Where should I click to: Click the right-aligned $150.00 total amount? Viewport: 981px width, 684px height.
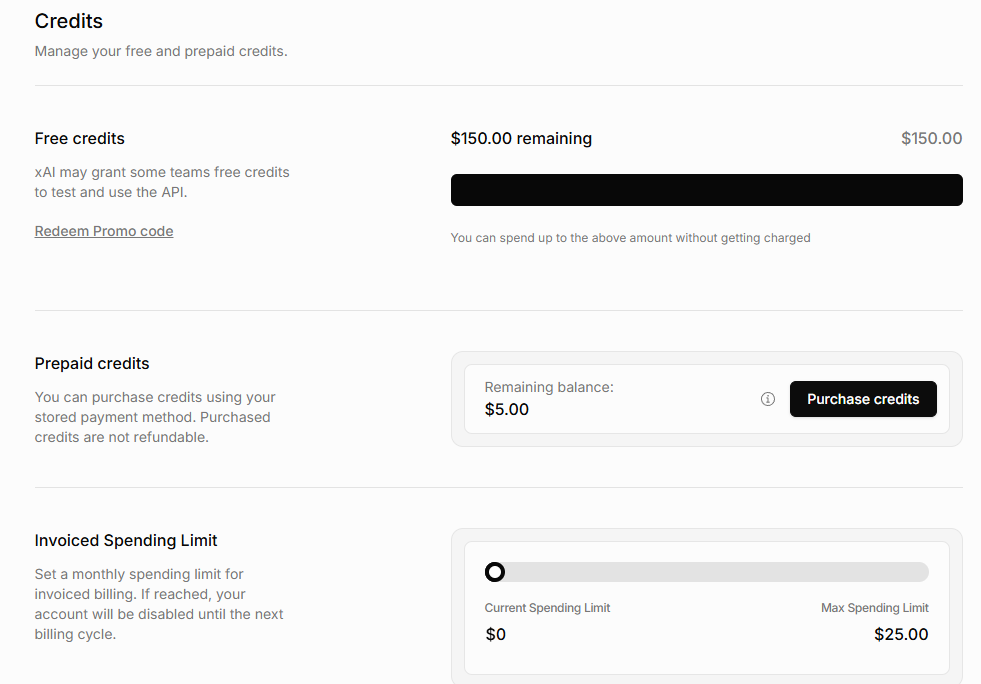tap(932, 138)
